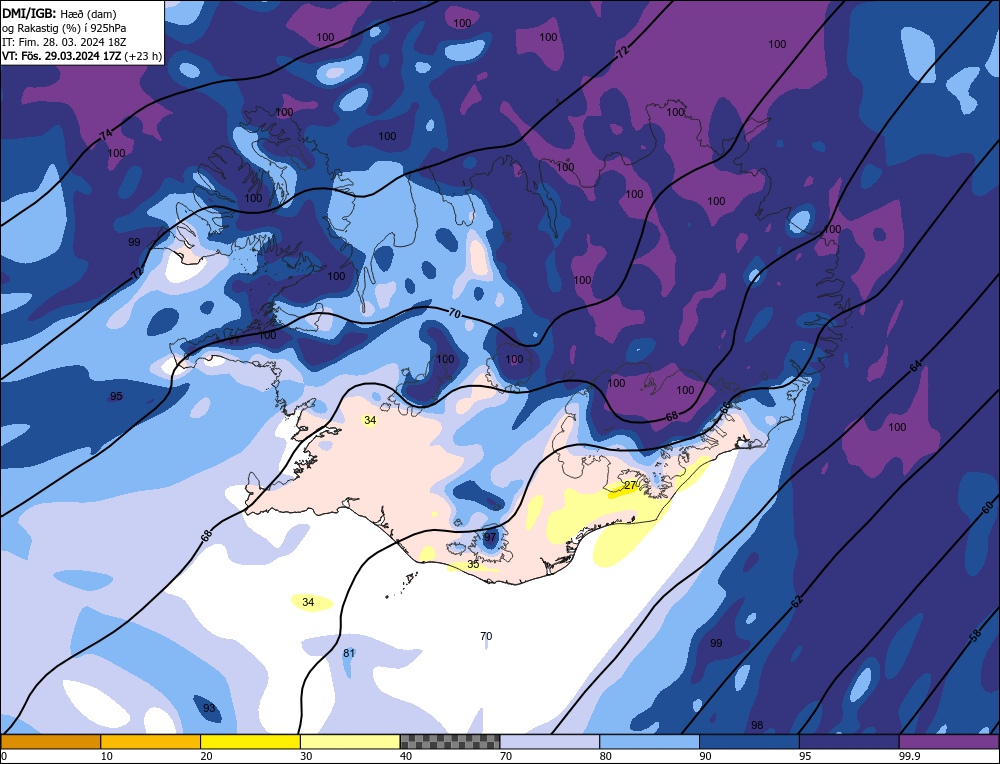Click the checkered 40–70 legend swatch
This screenshot has width=1000, height=764.
coord(450,742)
